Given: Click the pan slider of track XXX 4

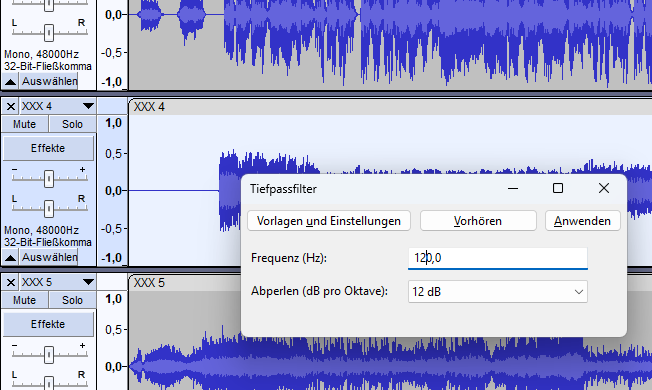Looking at the screenshot, I should click(x=49, y=208).
